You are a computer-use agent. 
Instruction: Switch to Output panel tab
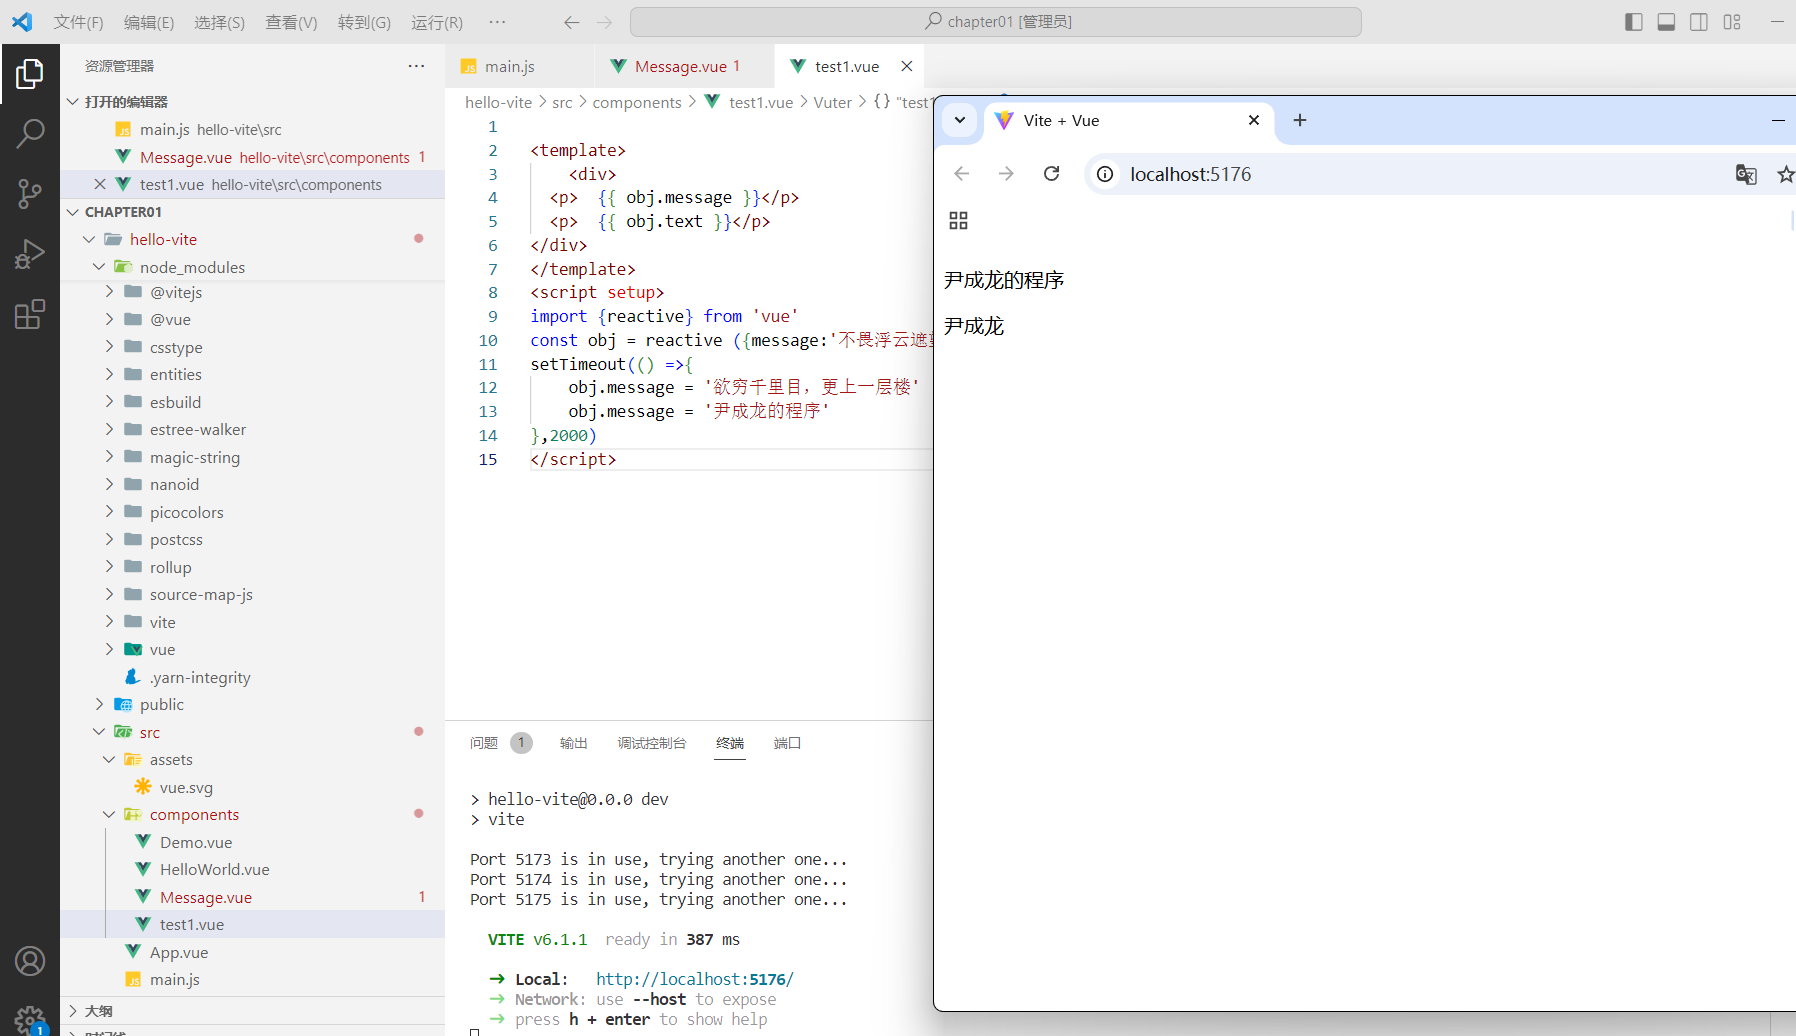click(573, 743)
